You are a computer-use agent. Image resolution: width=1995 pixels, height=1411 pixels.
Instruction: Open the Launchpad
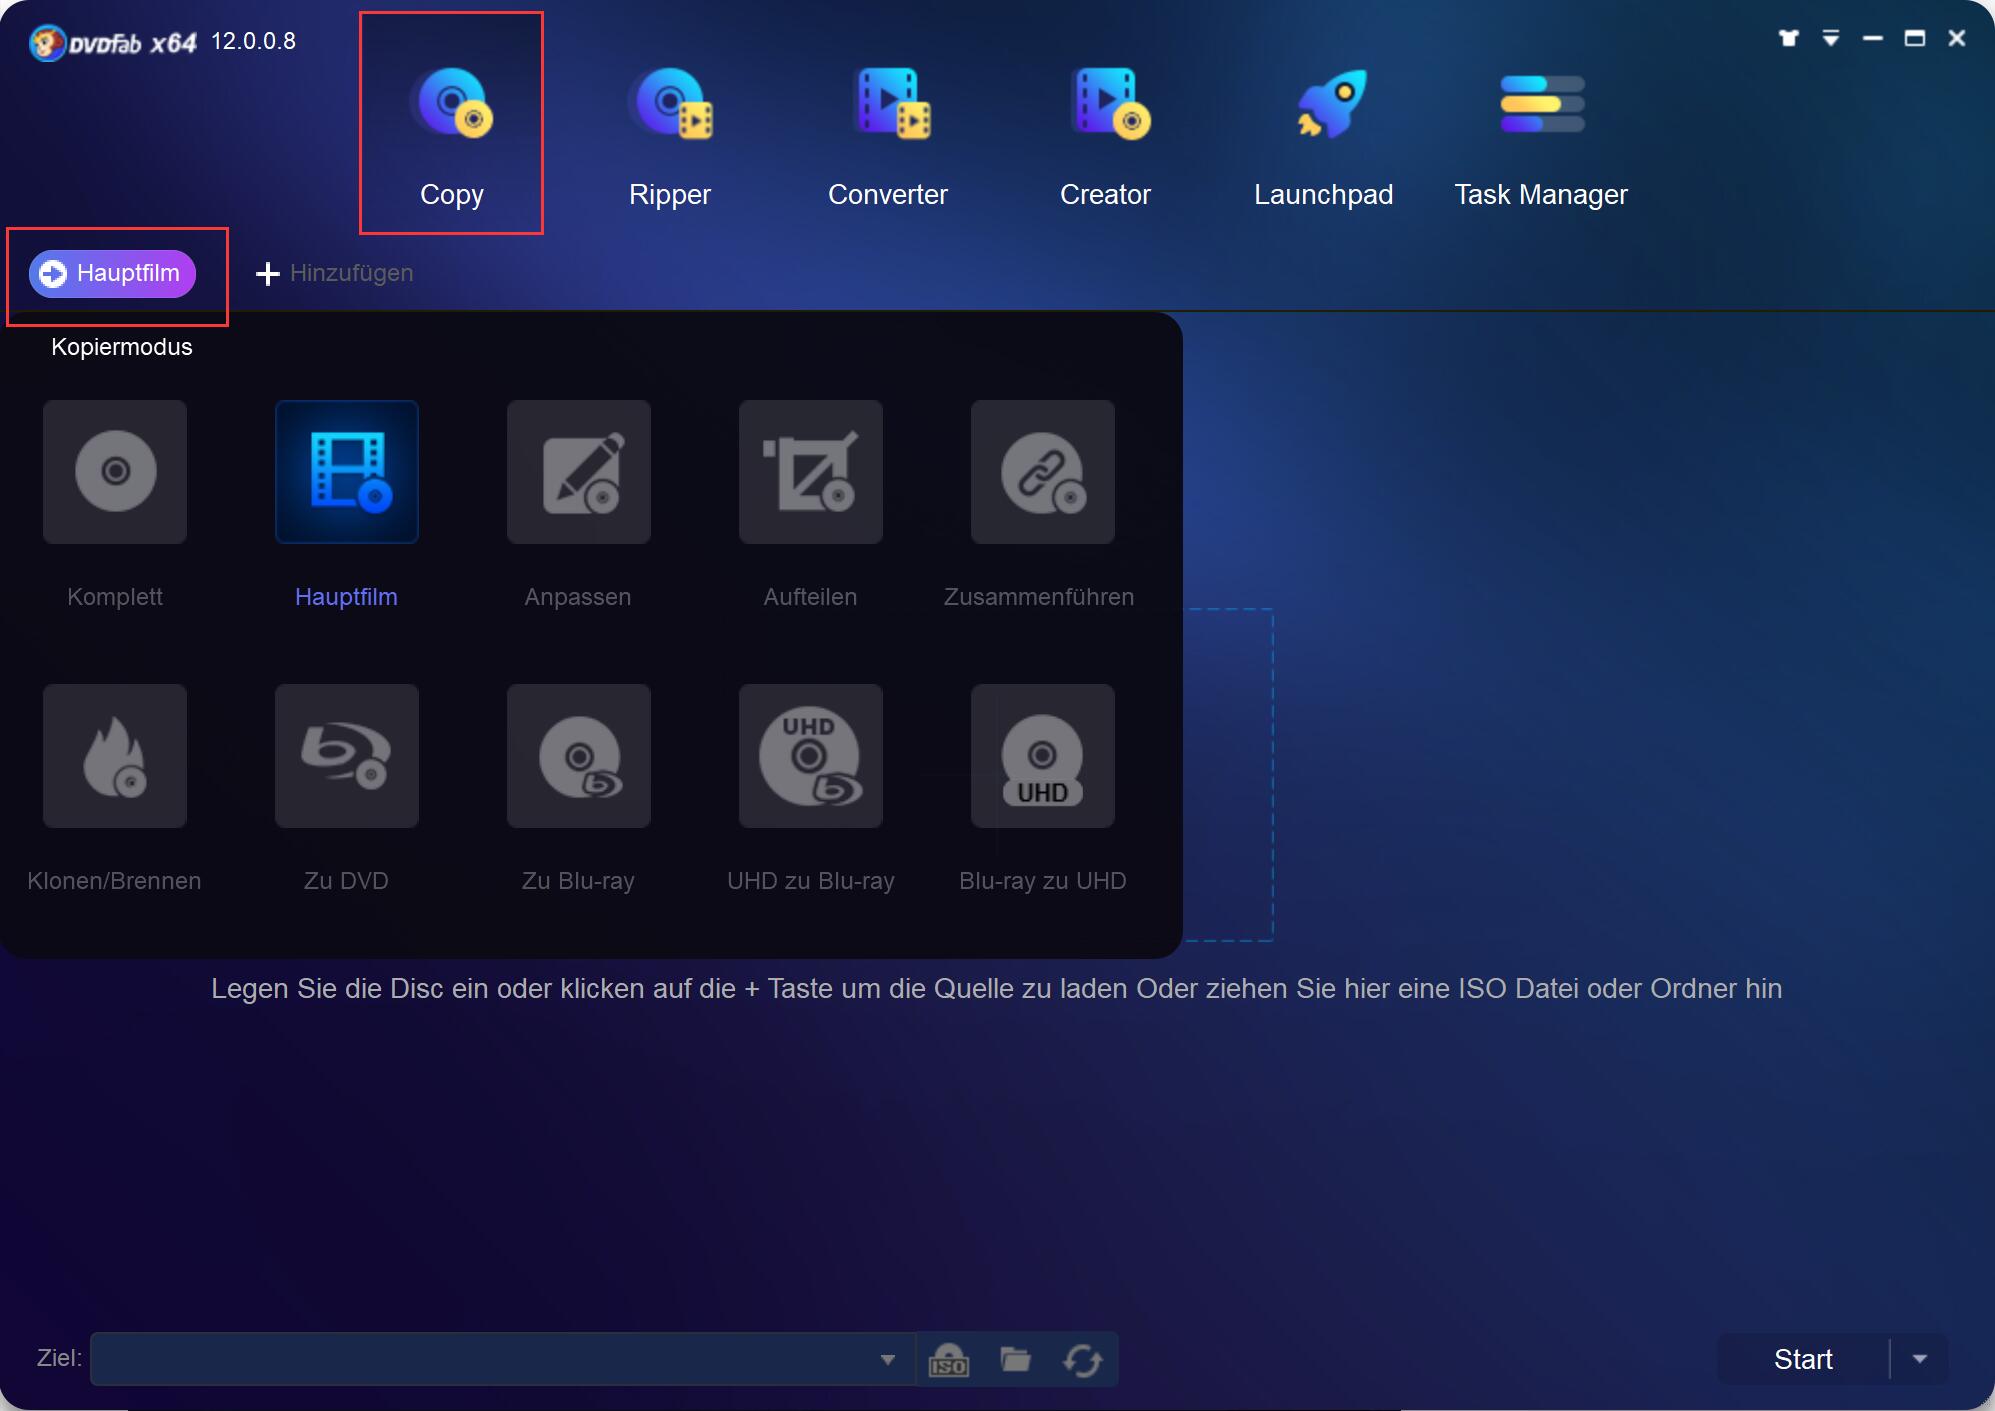(x=1323, y=135)
